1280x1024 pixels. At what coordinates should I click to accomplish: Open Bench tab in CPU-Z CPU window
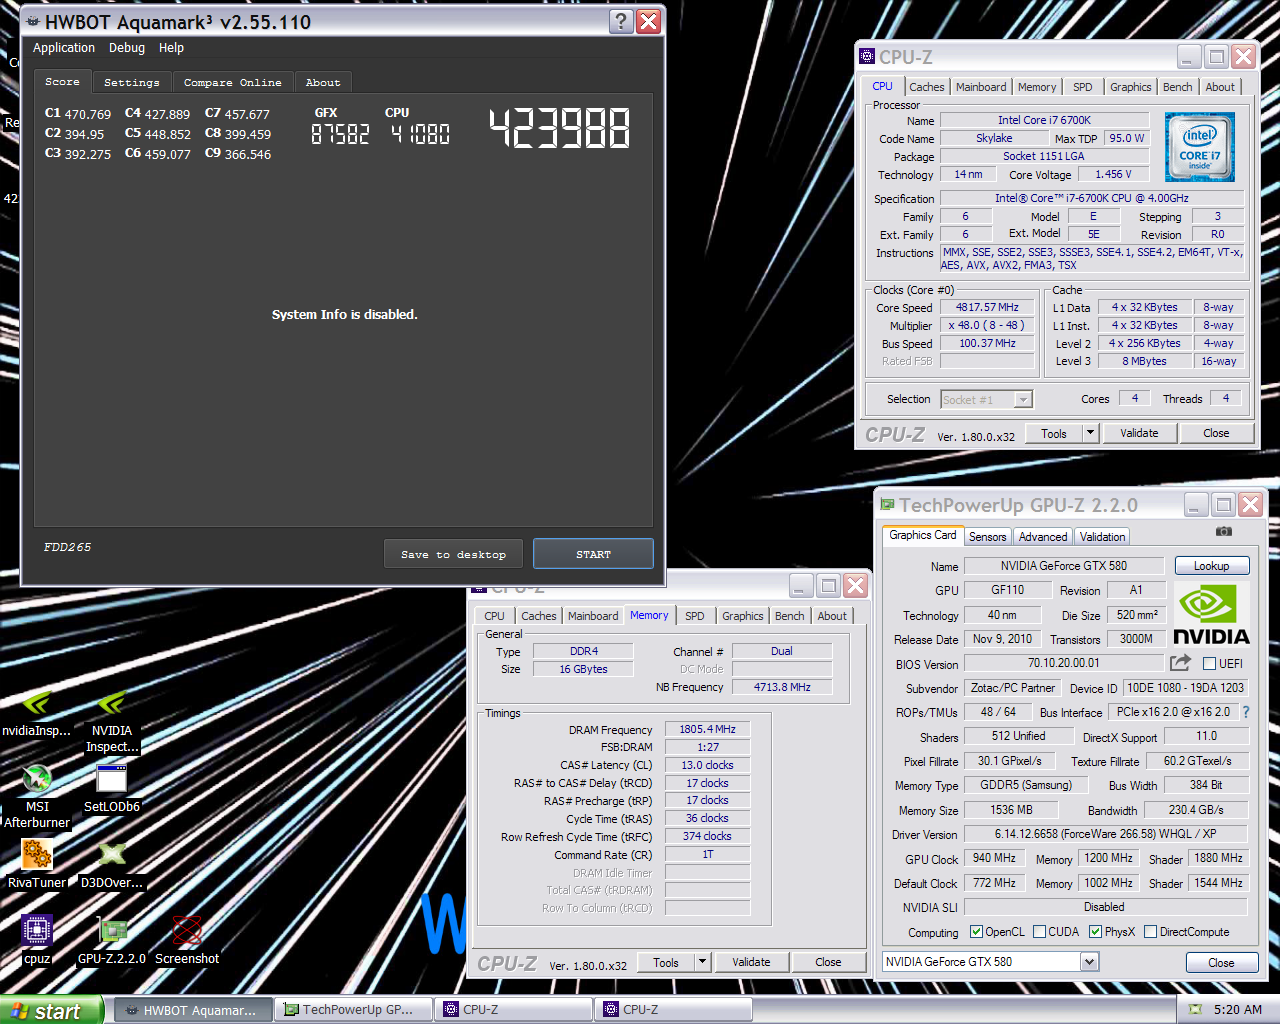click(1177, 87)
